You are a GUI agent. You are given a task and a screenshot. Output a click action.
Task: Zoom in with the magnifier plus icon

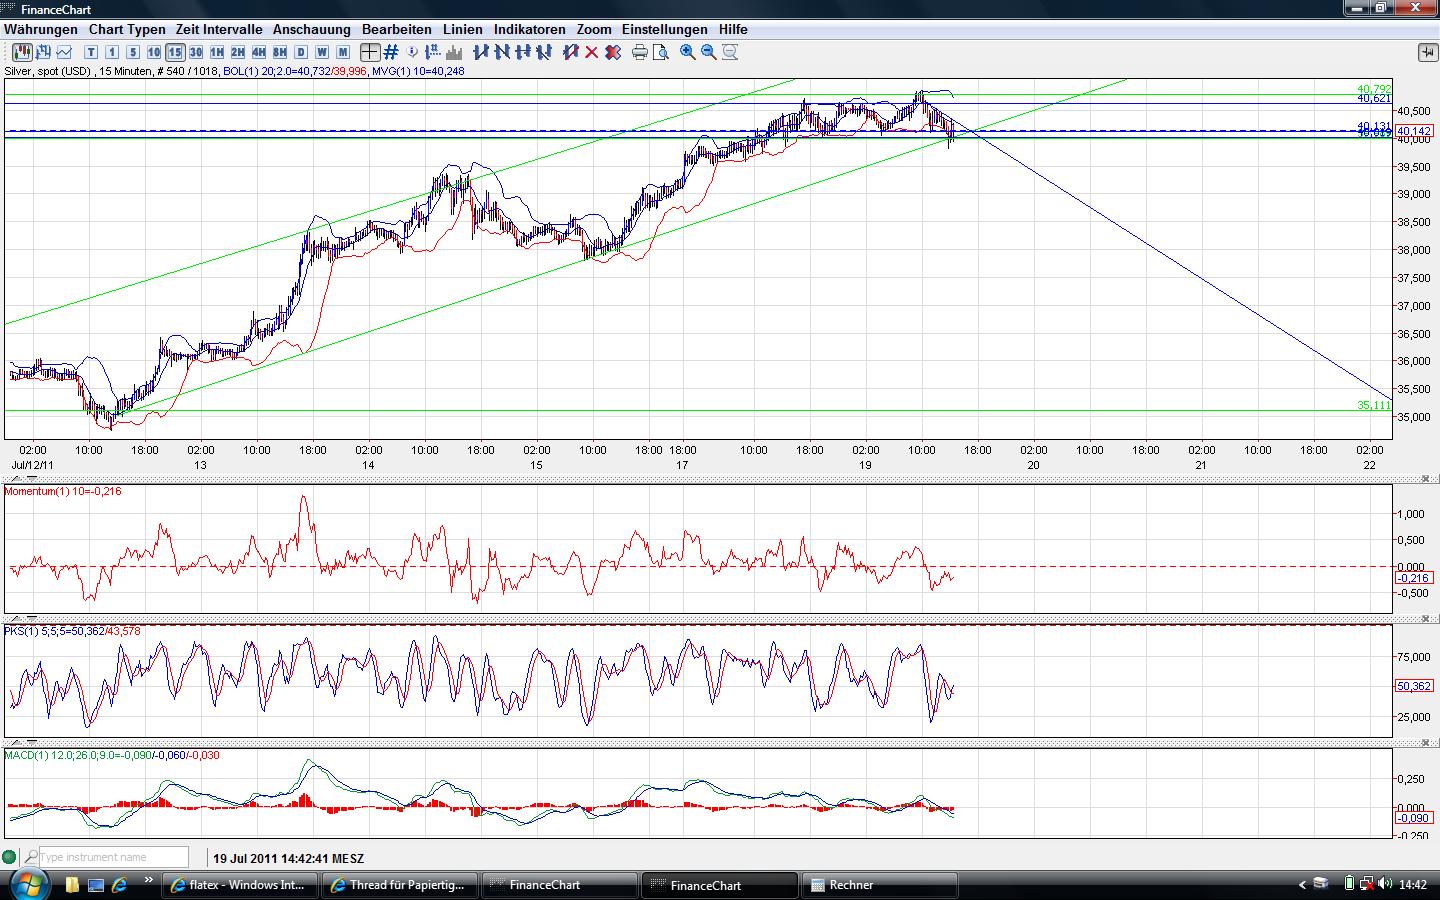(x=688, y=52)
